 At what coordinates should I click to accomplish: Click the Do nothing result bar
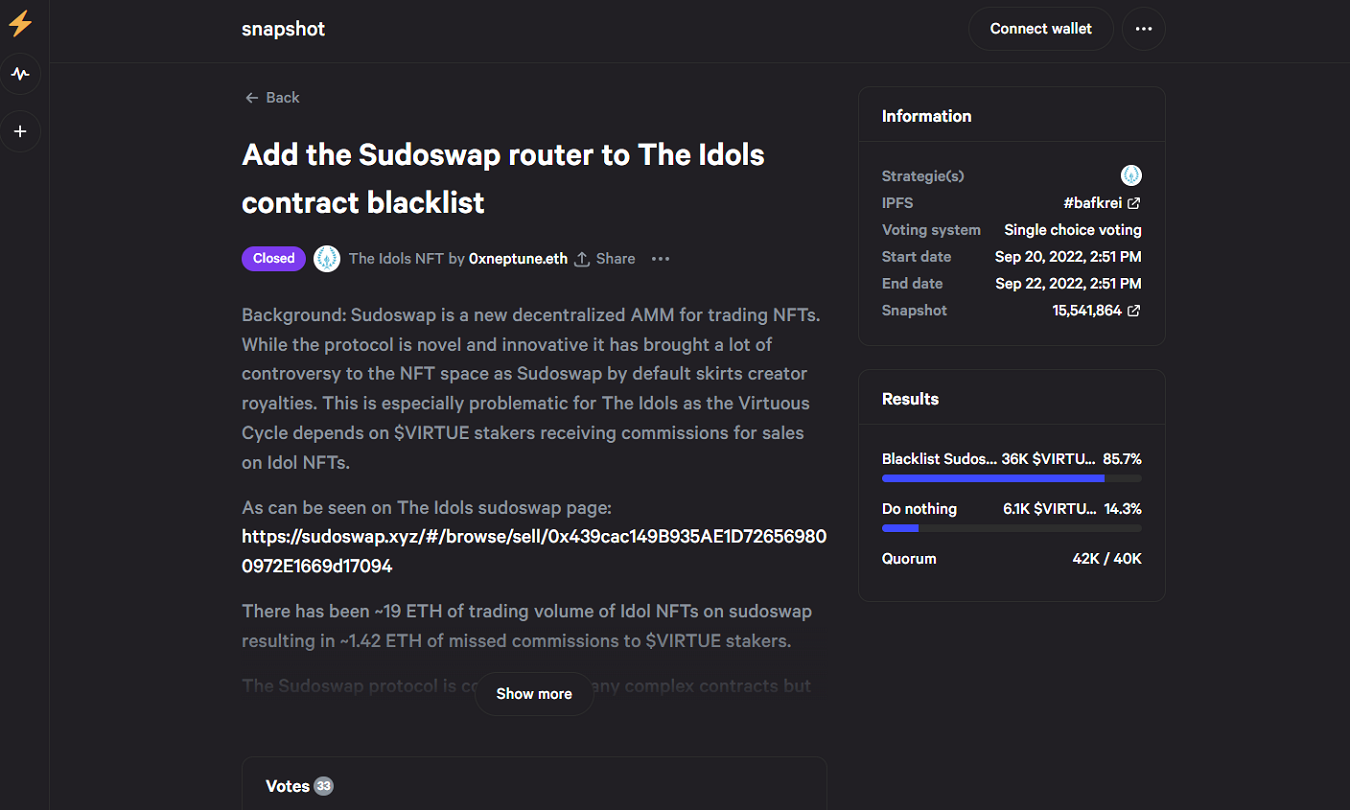click(1011, 527)
